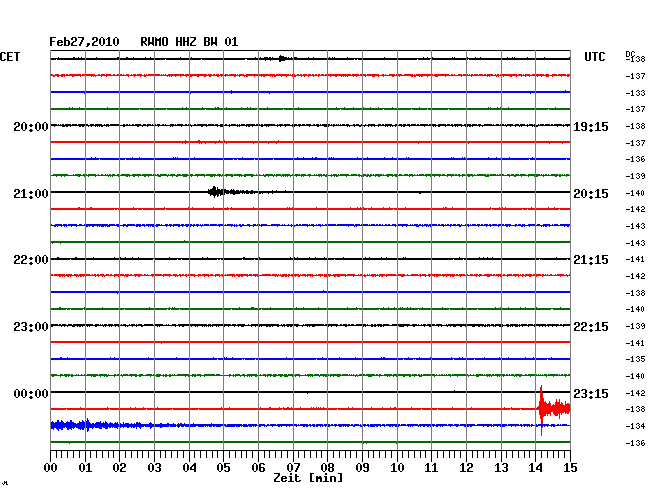Screen dimensions: 650x494
Task: Click the large red seismic event onset
Action: pyautogui.click(x=541, y=409)
